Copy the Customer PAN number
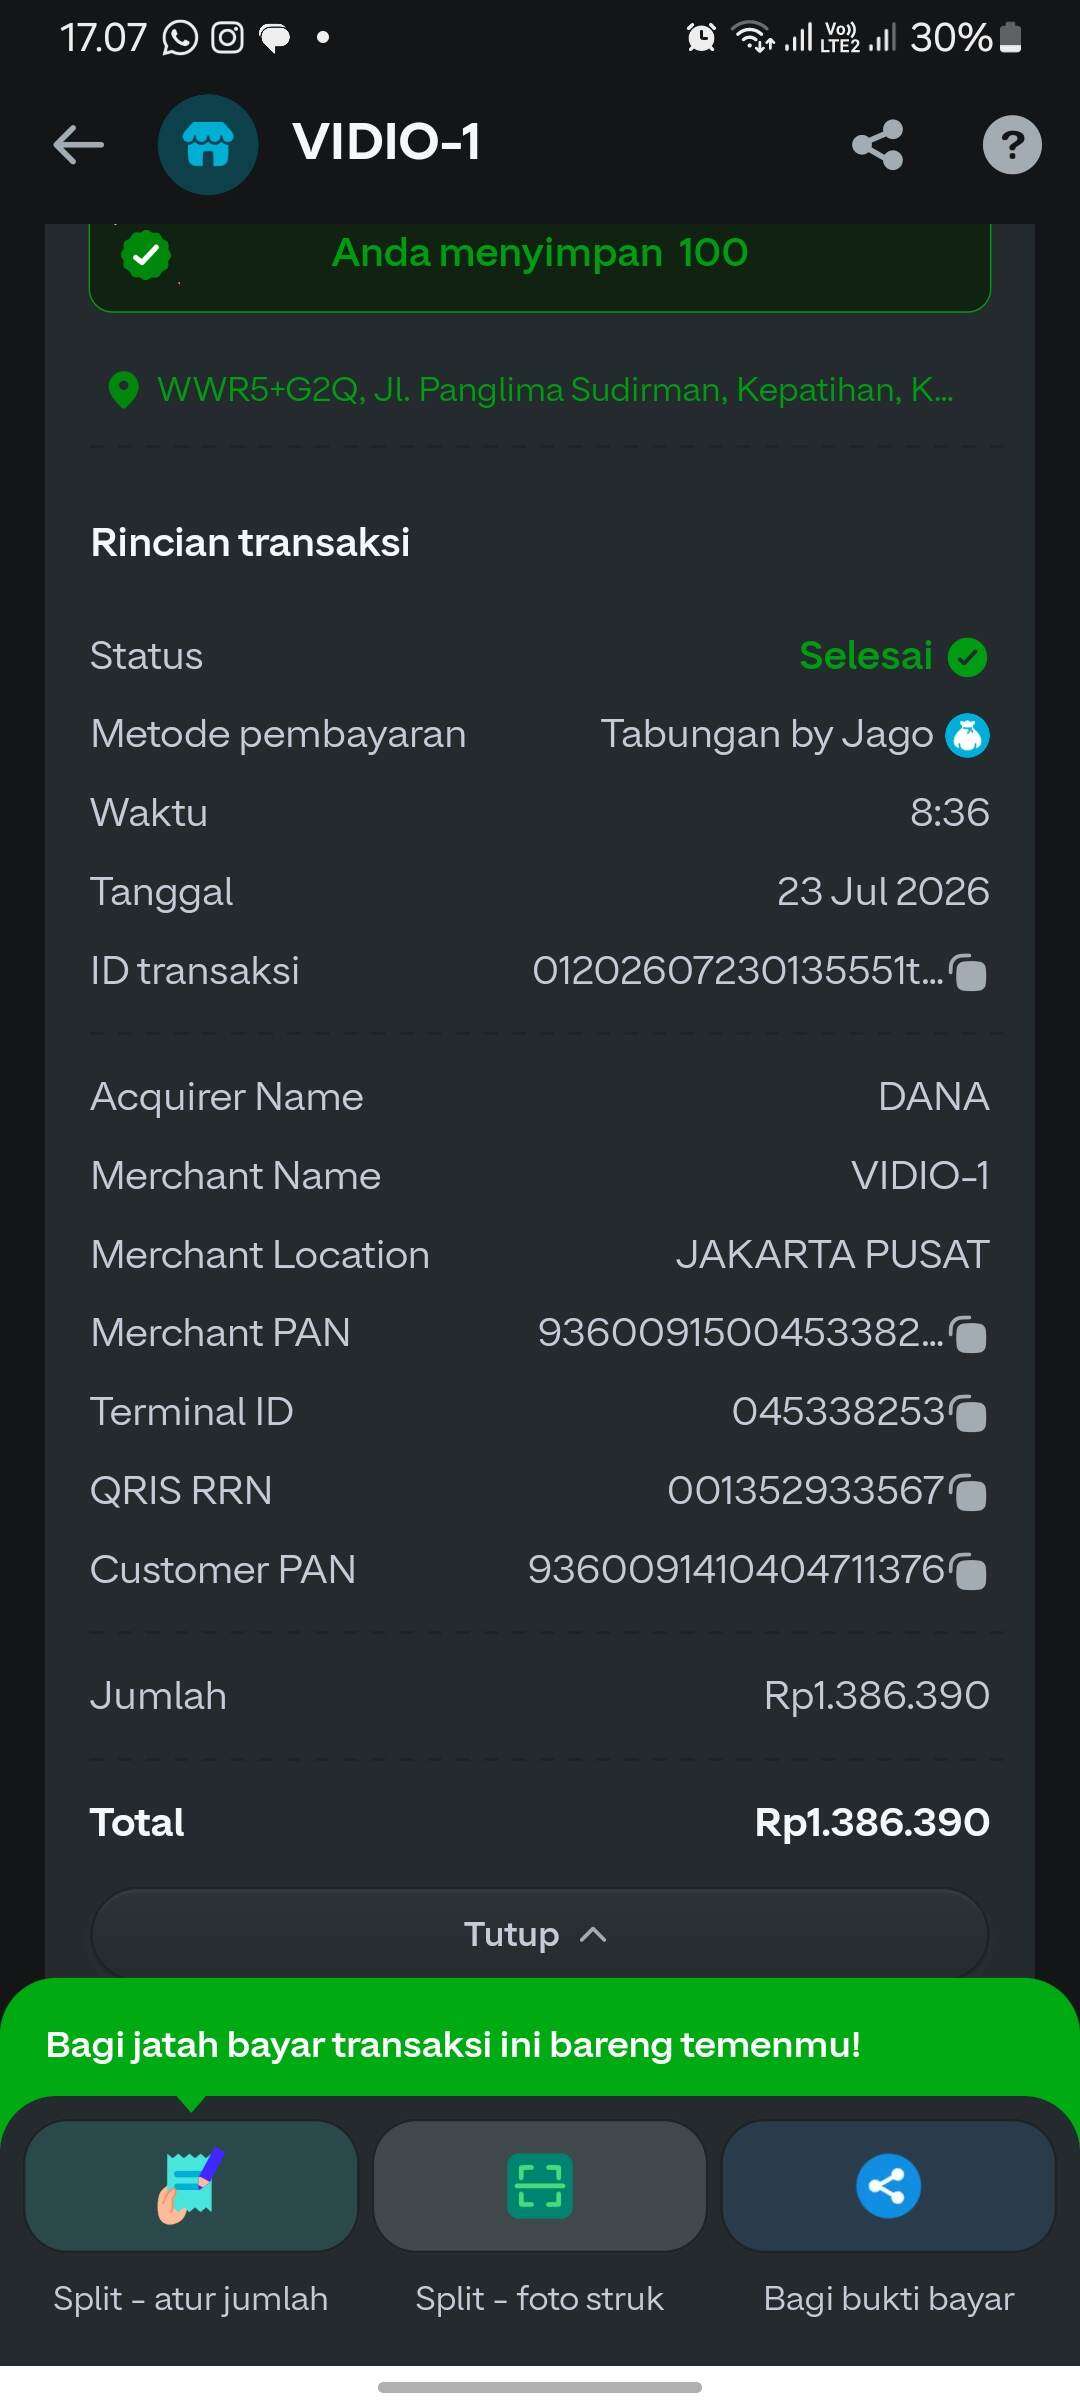1080x2408 pixels. click(968, 1570)
